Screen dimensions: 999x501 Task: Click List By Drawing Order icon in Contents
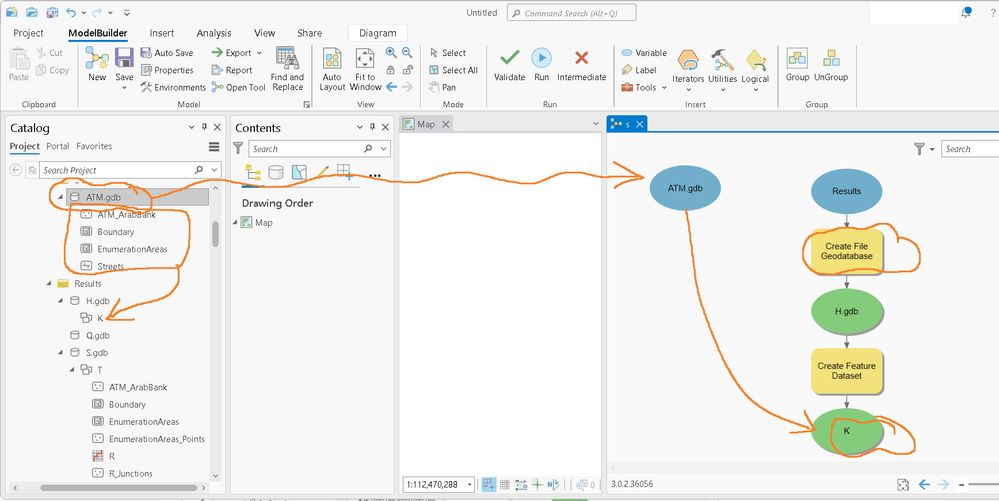tap(253, 173)
